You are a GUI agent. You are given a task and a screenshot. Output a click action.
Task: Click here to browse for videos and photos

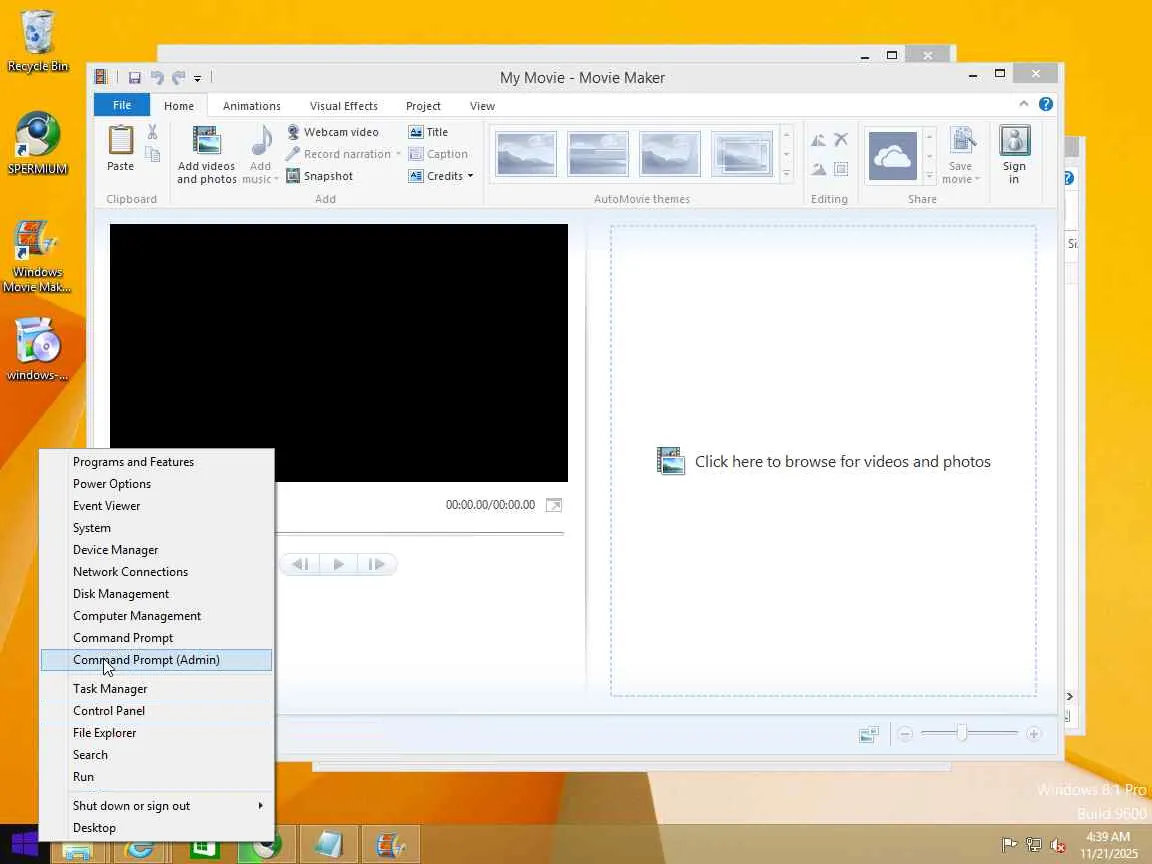(824, 461)
